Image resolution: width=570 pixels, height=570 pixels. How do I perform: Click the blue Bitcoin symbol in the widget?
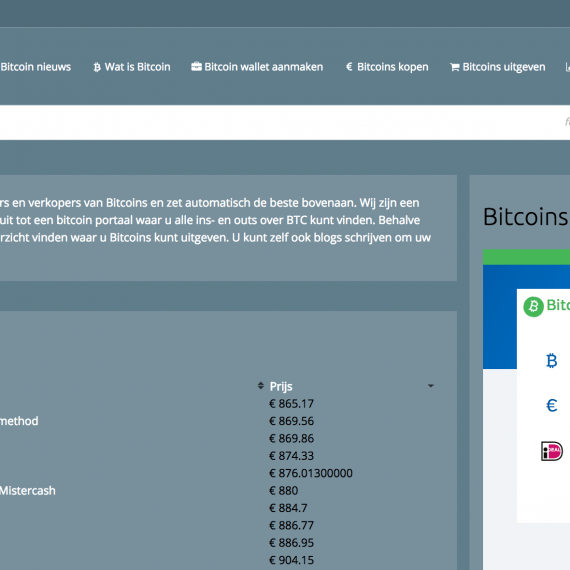[551, 361]
